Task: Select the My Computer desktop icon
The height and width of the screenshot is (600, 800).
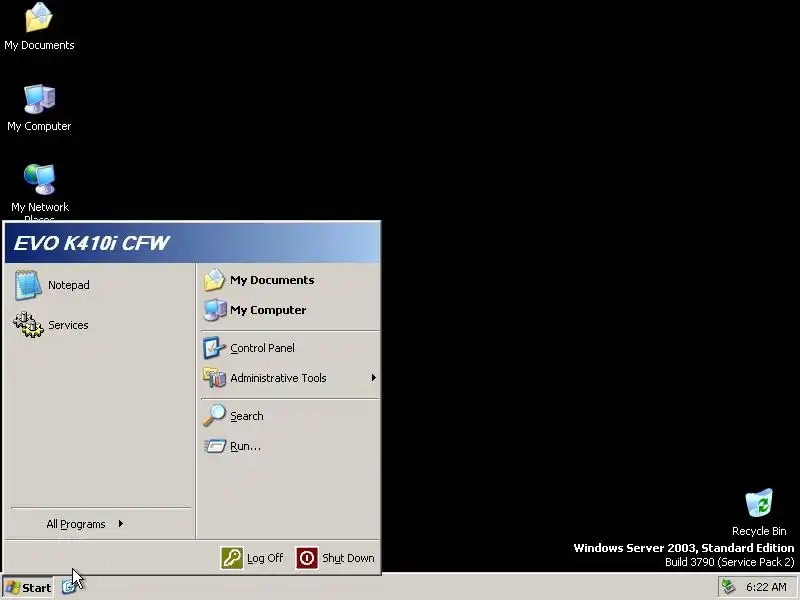Action: pyautogui.click(x=39, y=108)
